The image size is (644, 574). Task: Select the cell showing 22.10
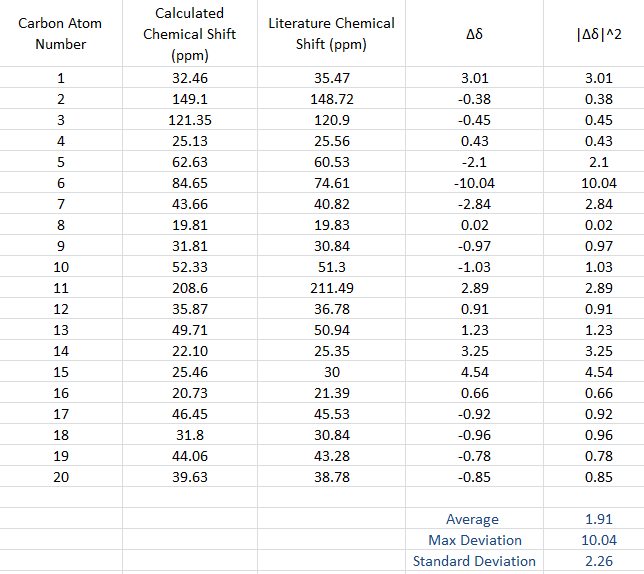click(x=190, y=350)
